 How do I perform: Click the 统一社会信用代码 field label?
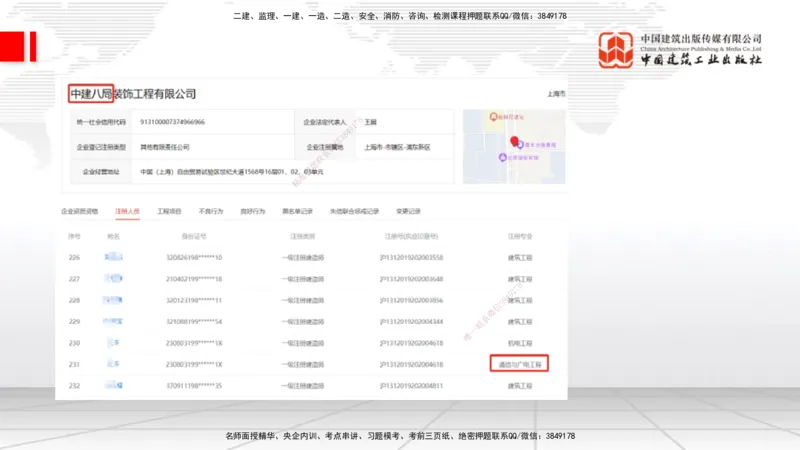[101, 122]
